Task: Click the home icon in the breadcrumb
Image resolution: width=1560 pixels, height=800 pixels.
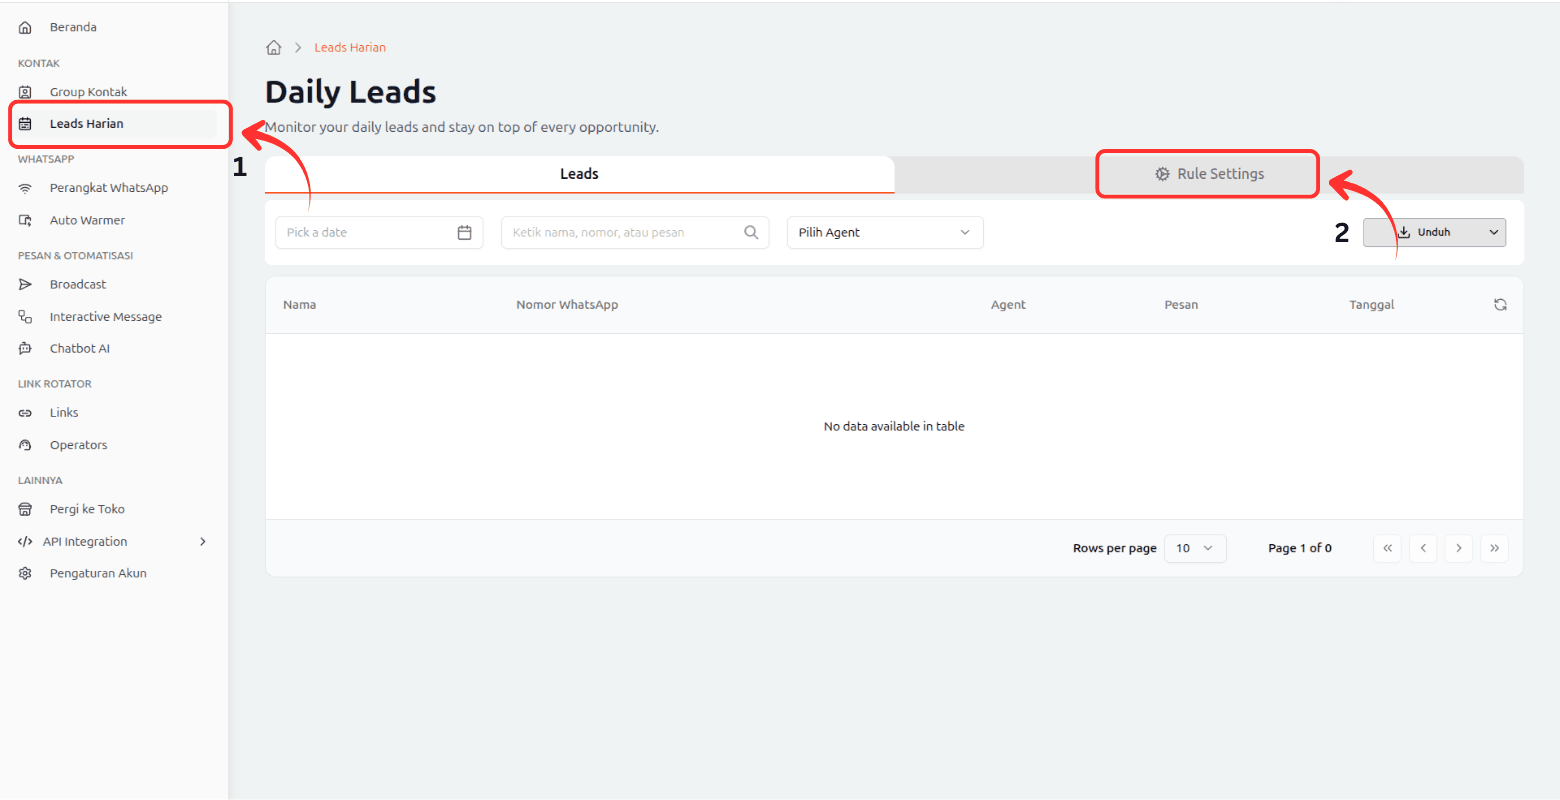Action: (274, 48)
